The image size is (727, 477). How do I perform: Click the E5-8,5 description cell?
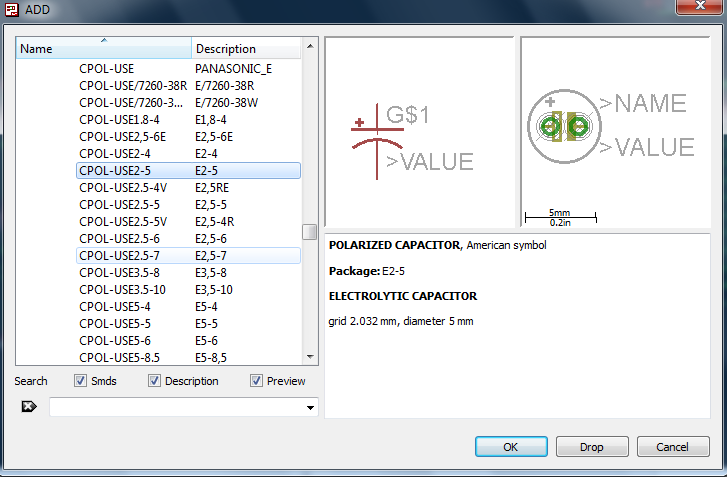click(x=210, y=357)
